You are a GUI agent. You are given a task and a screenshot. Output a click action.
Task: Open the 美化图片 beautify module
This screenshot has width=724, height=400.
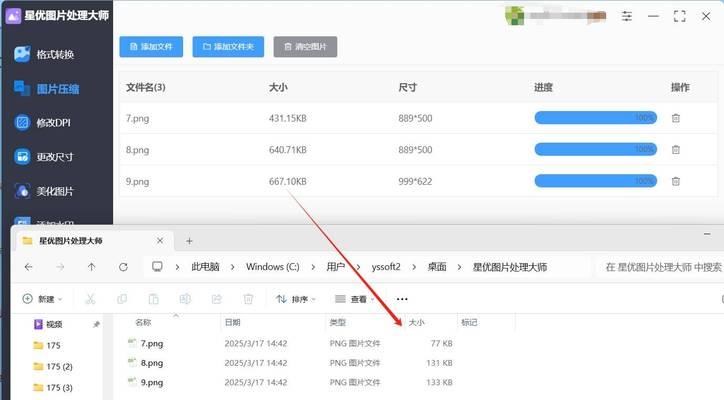coord(43,191)
